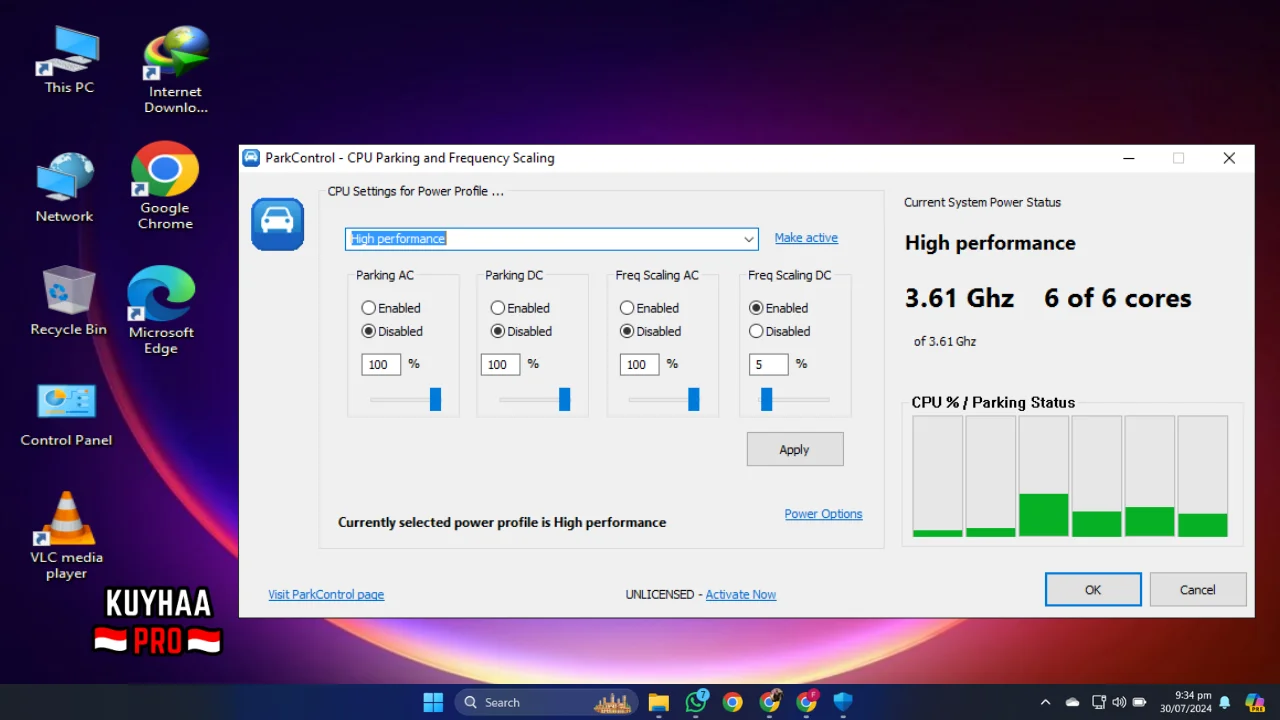This screenshot has width=1280, height=720.
Task: Click the Make active link
Action: click(x=806, y=238)
